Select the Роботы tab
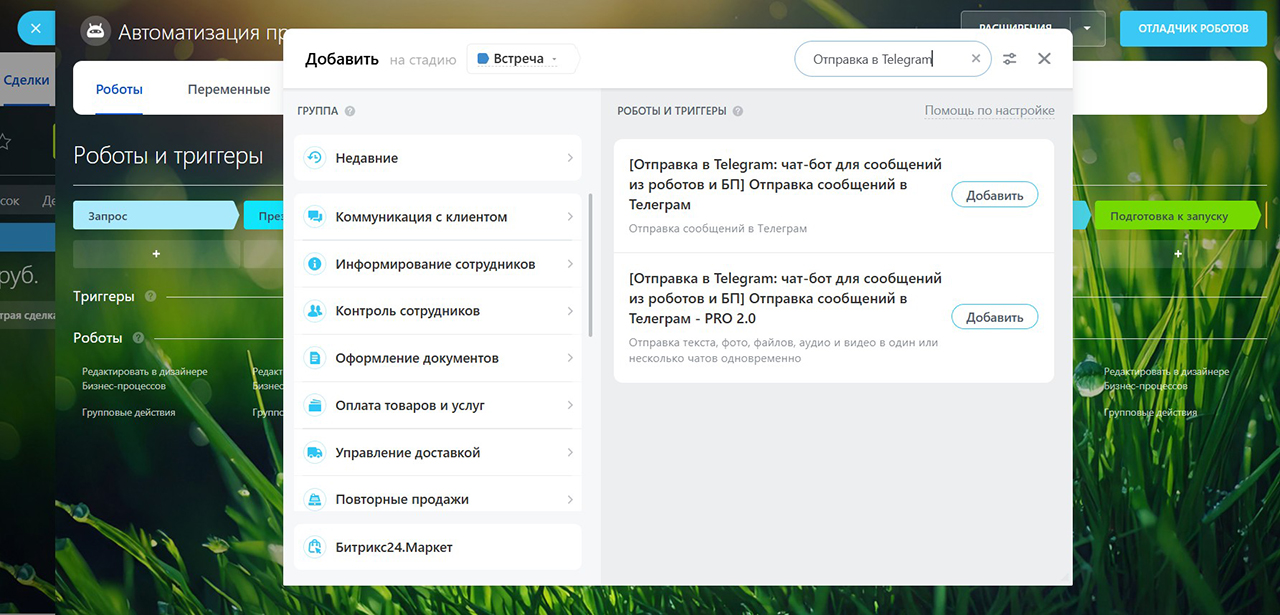This screenshot has width=1280, height=615. tap(119, 90)
